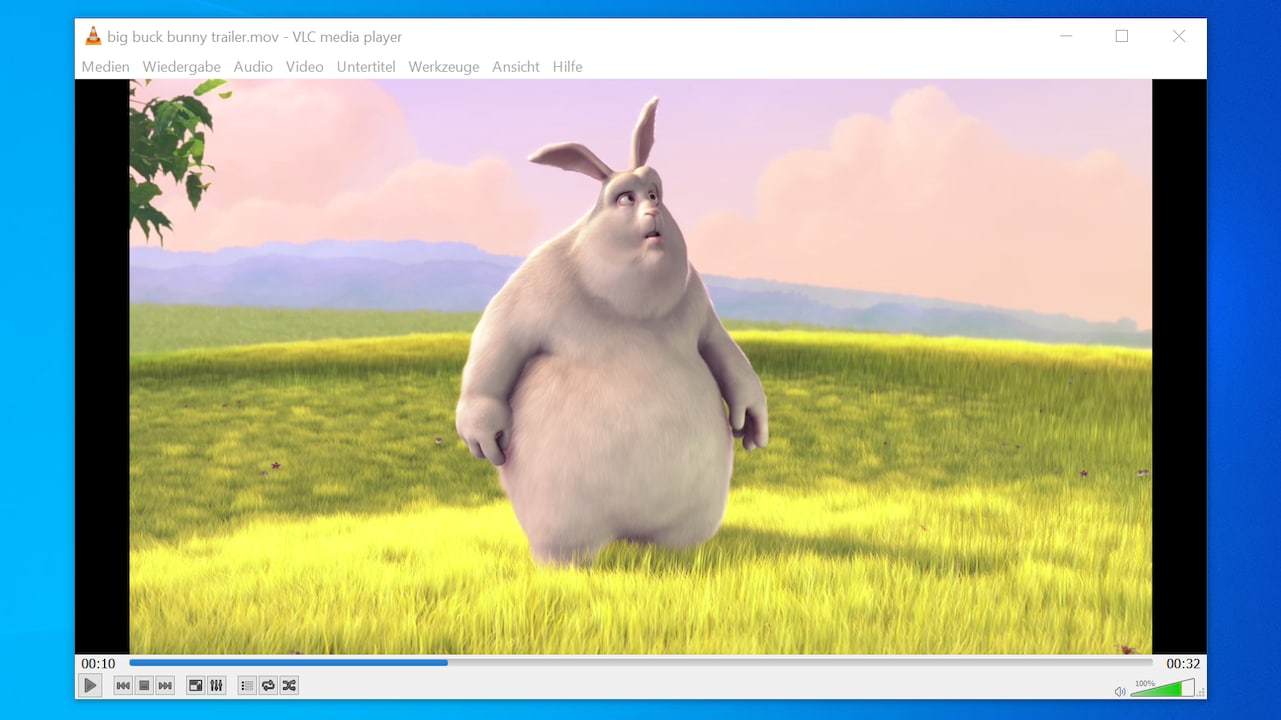Image resolution: width=1281 pixels, height=720 pixels.
Task: Open extended settings with the equalizer icon
Action: [x=217, y=685]
